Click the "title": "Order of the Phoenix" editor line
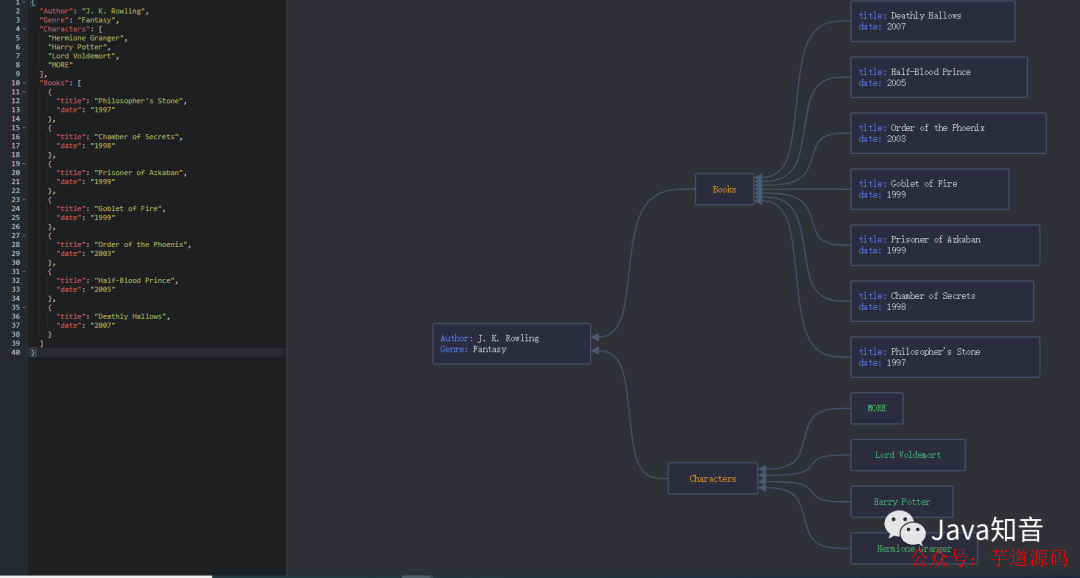The image size is (1080, 578). click(x=123, y=244)
